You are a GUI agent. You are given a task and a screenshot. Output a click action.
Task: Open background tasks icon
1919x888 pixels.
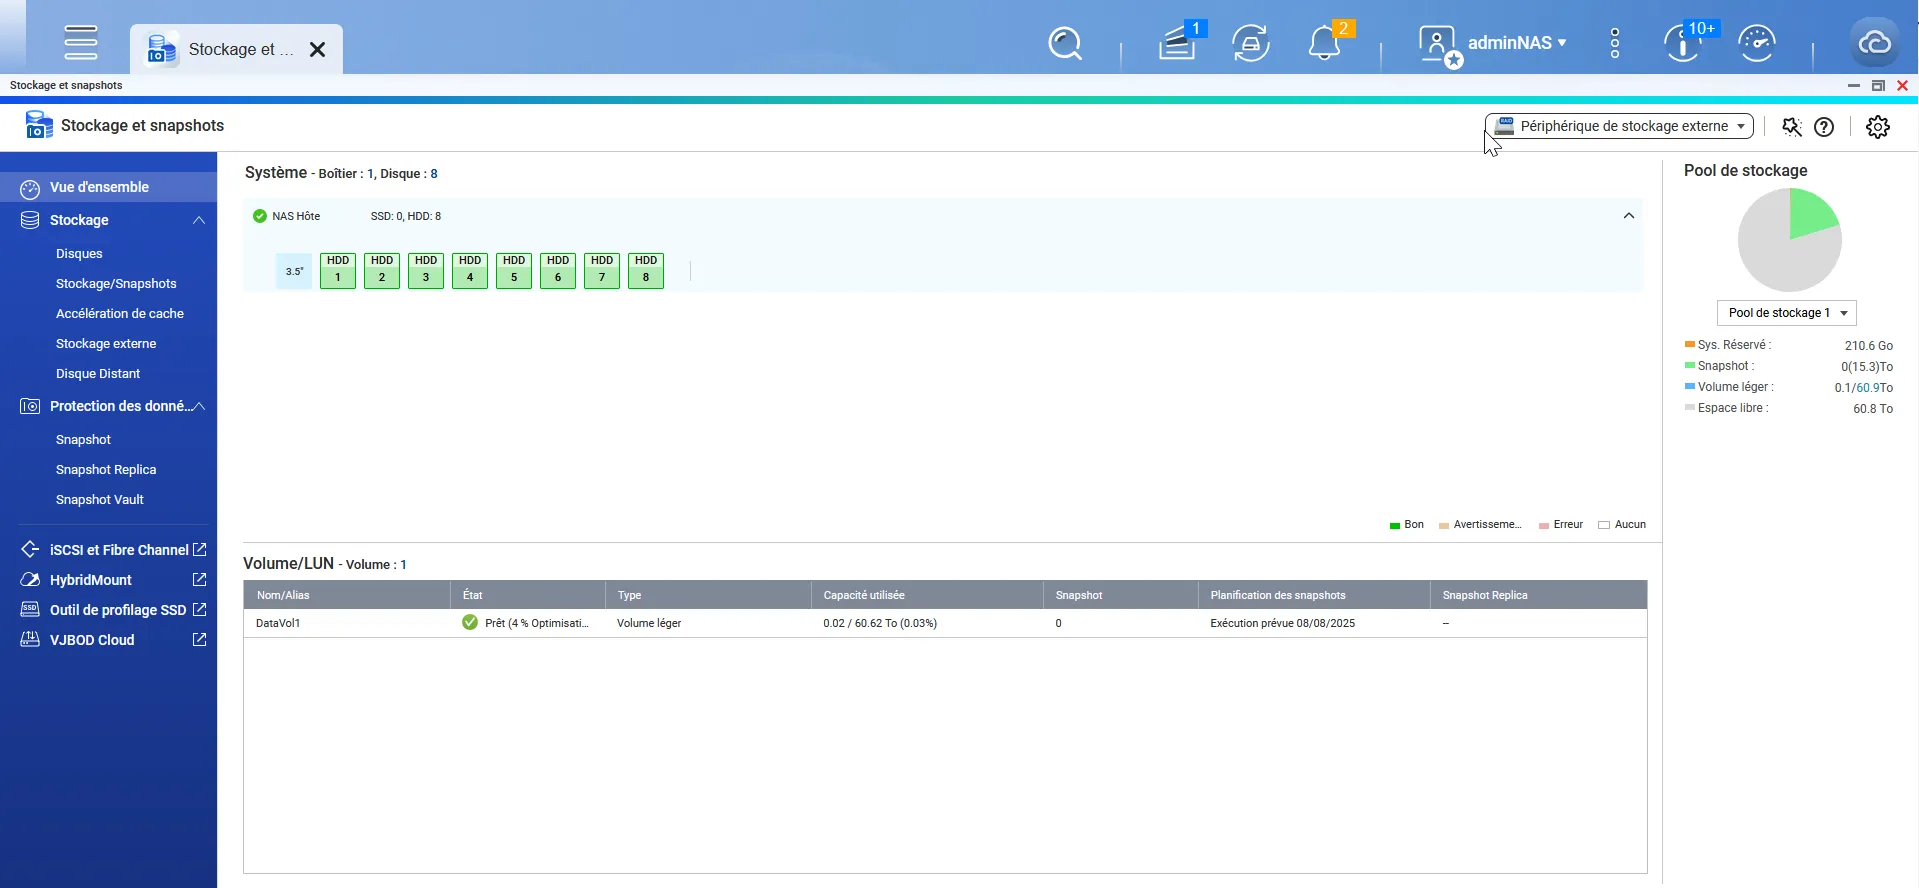pyautogui.click(x=1250, y=44)
